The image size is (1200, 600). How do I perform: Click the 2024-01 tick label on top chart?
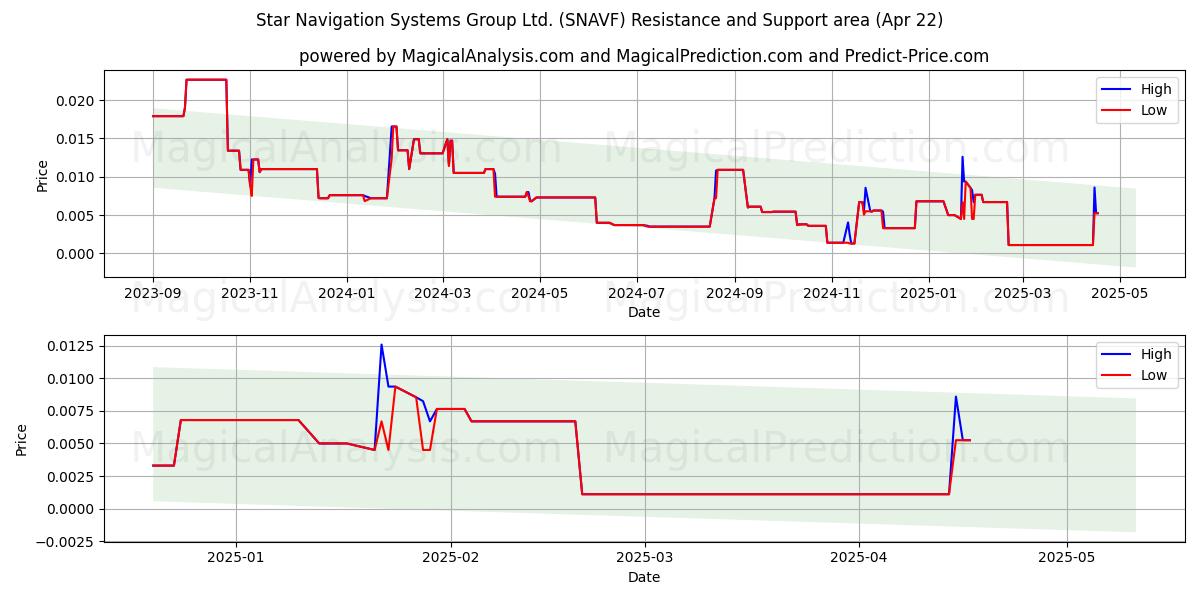point(347,294)
